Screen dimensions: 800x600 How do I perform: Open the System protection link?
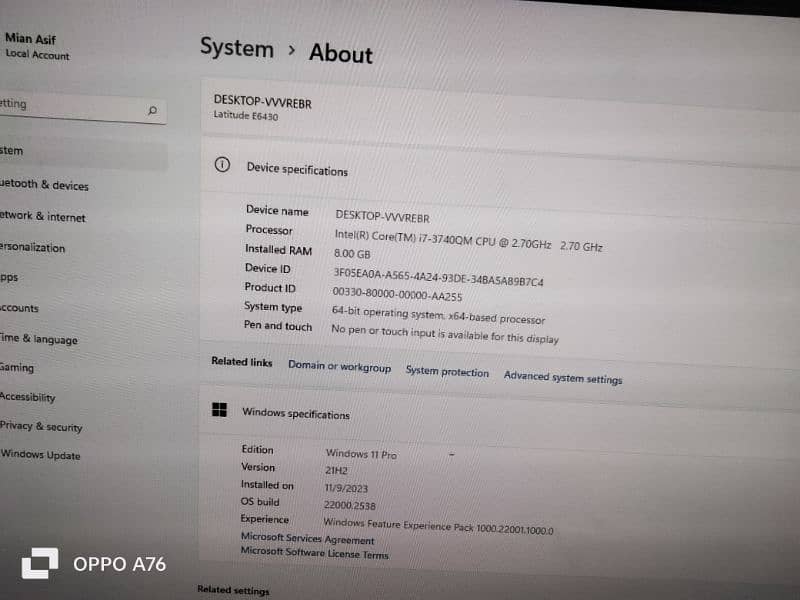coord(447,372)
